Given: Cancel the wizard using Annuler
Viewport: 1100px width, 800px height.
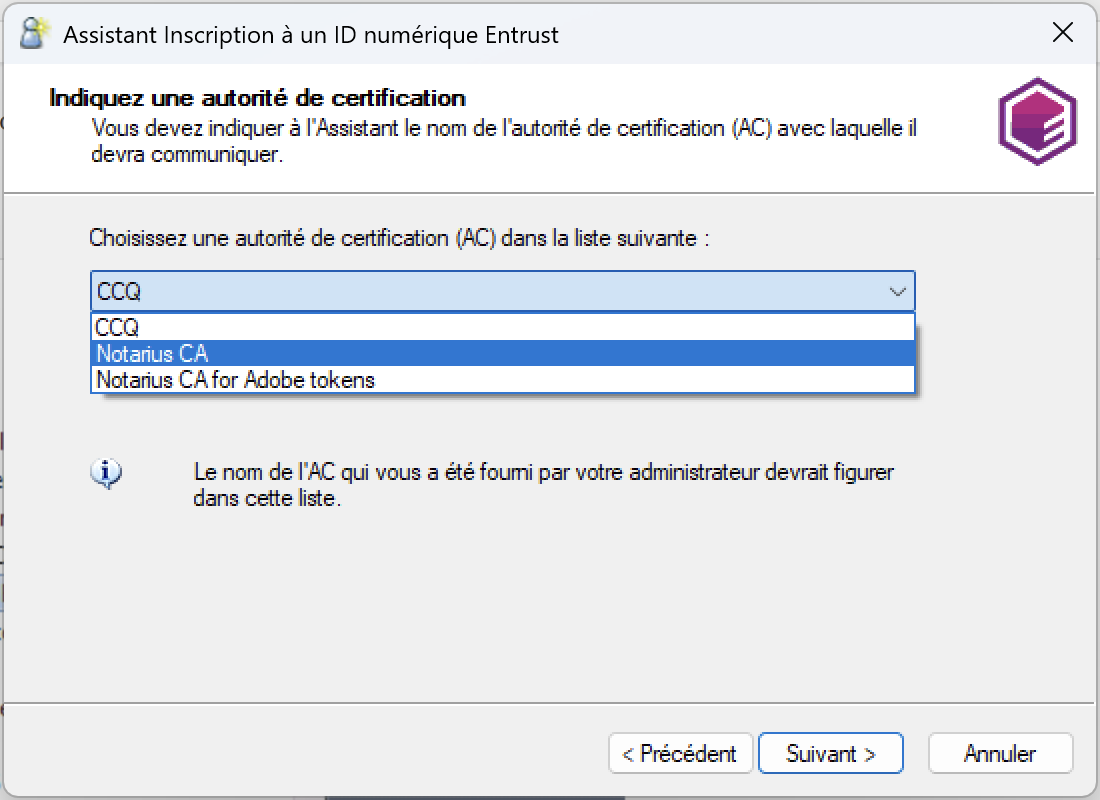Looking at the screenshot, I should click(x=1000, y=754).
